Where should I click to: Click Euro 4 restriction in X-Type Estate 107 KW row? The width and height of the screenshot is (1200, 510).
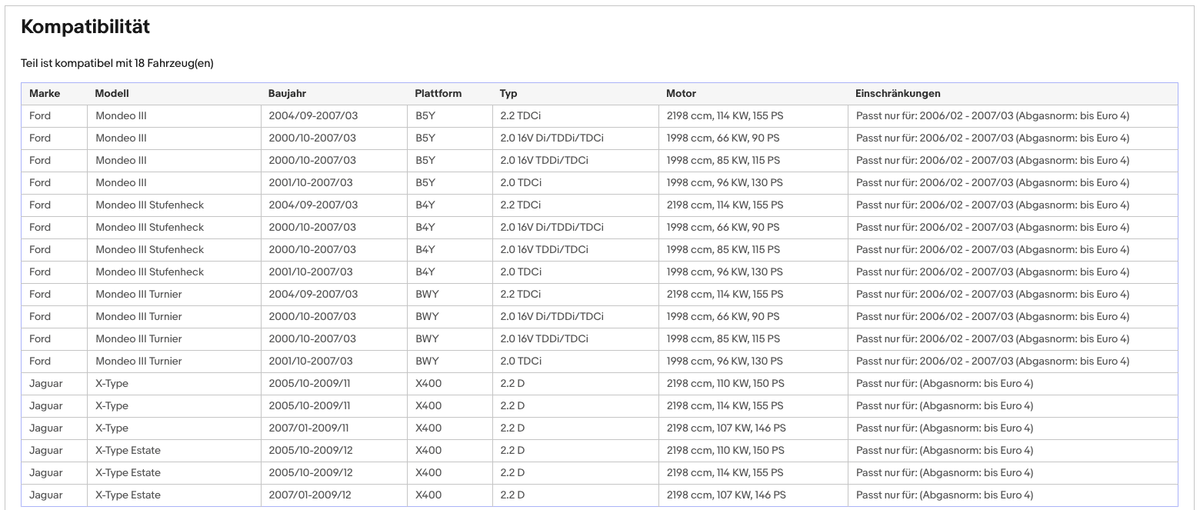[945, 495]
